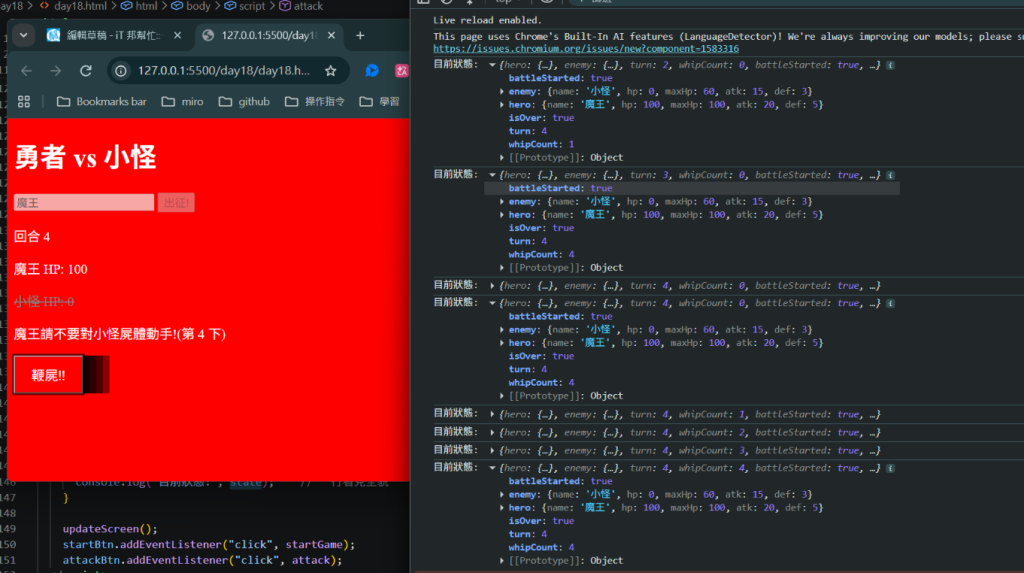Expand enemy under the turn: 2 log
Screen dimensions: 1024x573
[x=502, y=91]
